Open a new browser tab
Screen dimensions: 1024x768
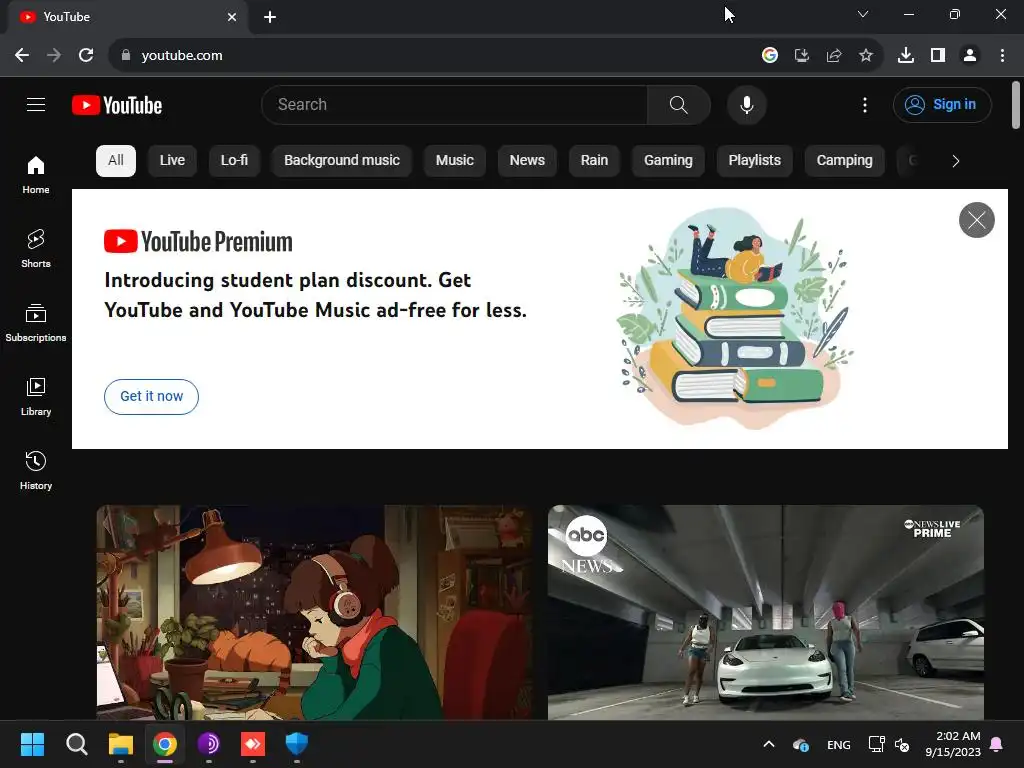[x=270, y=17]
